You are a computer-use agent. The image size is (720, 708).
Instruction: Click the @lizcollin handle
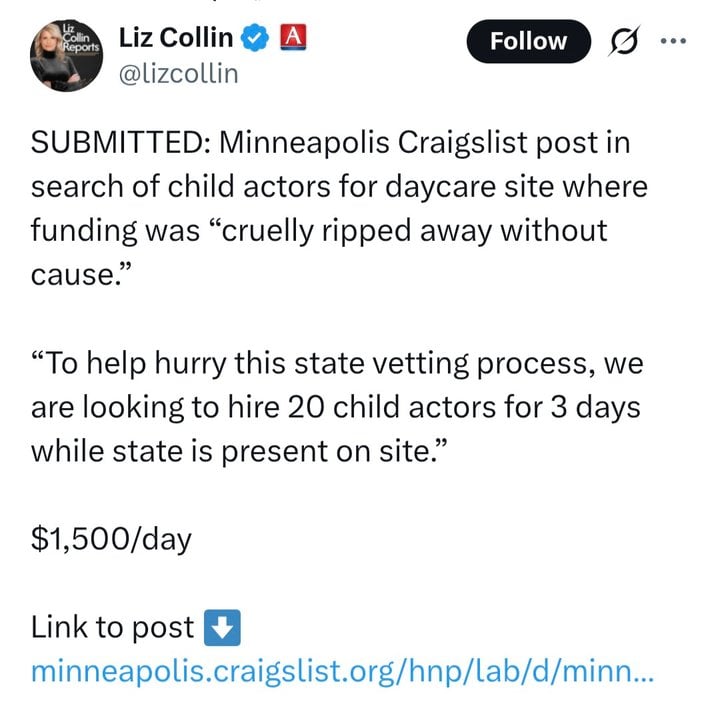[x=178, y=72]
